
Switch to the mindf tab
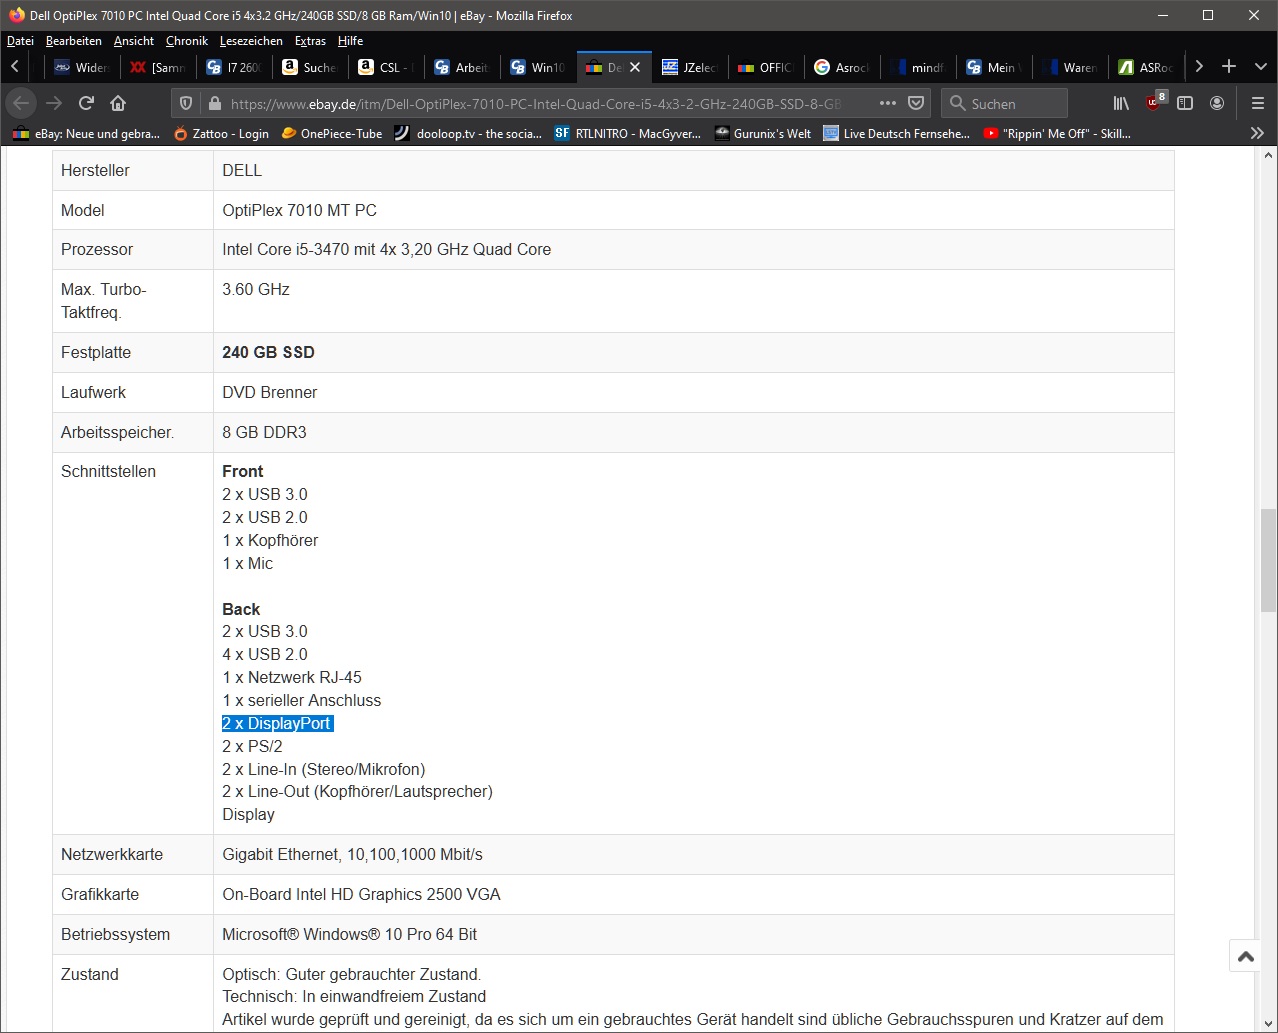pos(919,67)
